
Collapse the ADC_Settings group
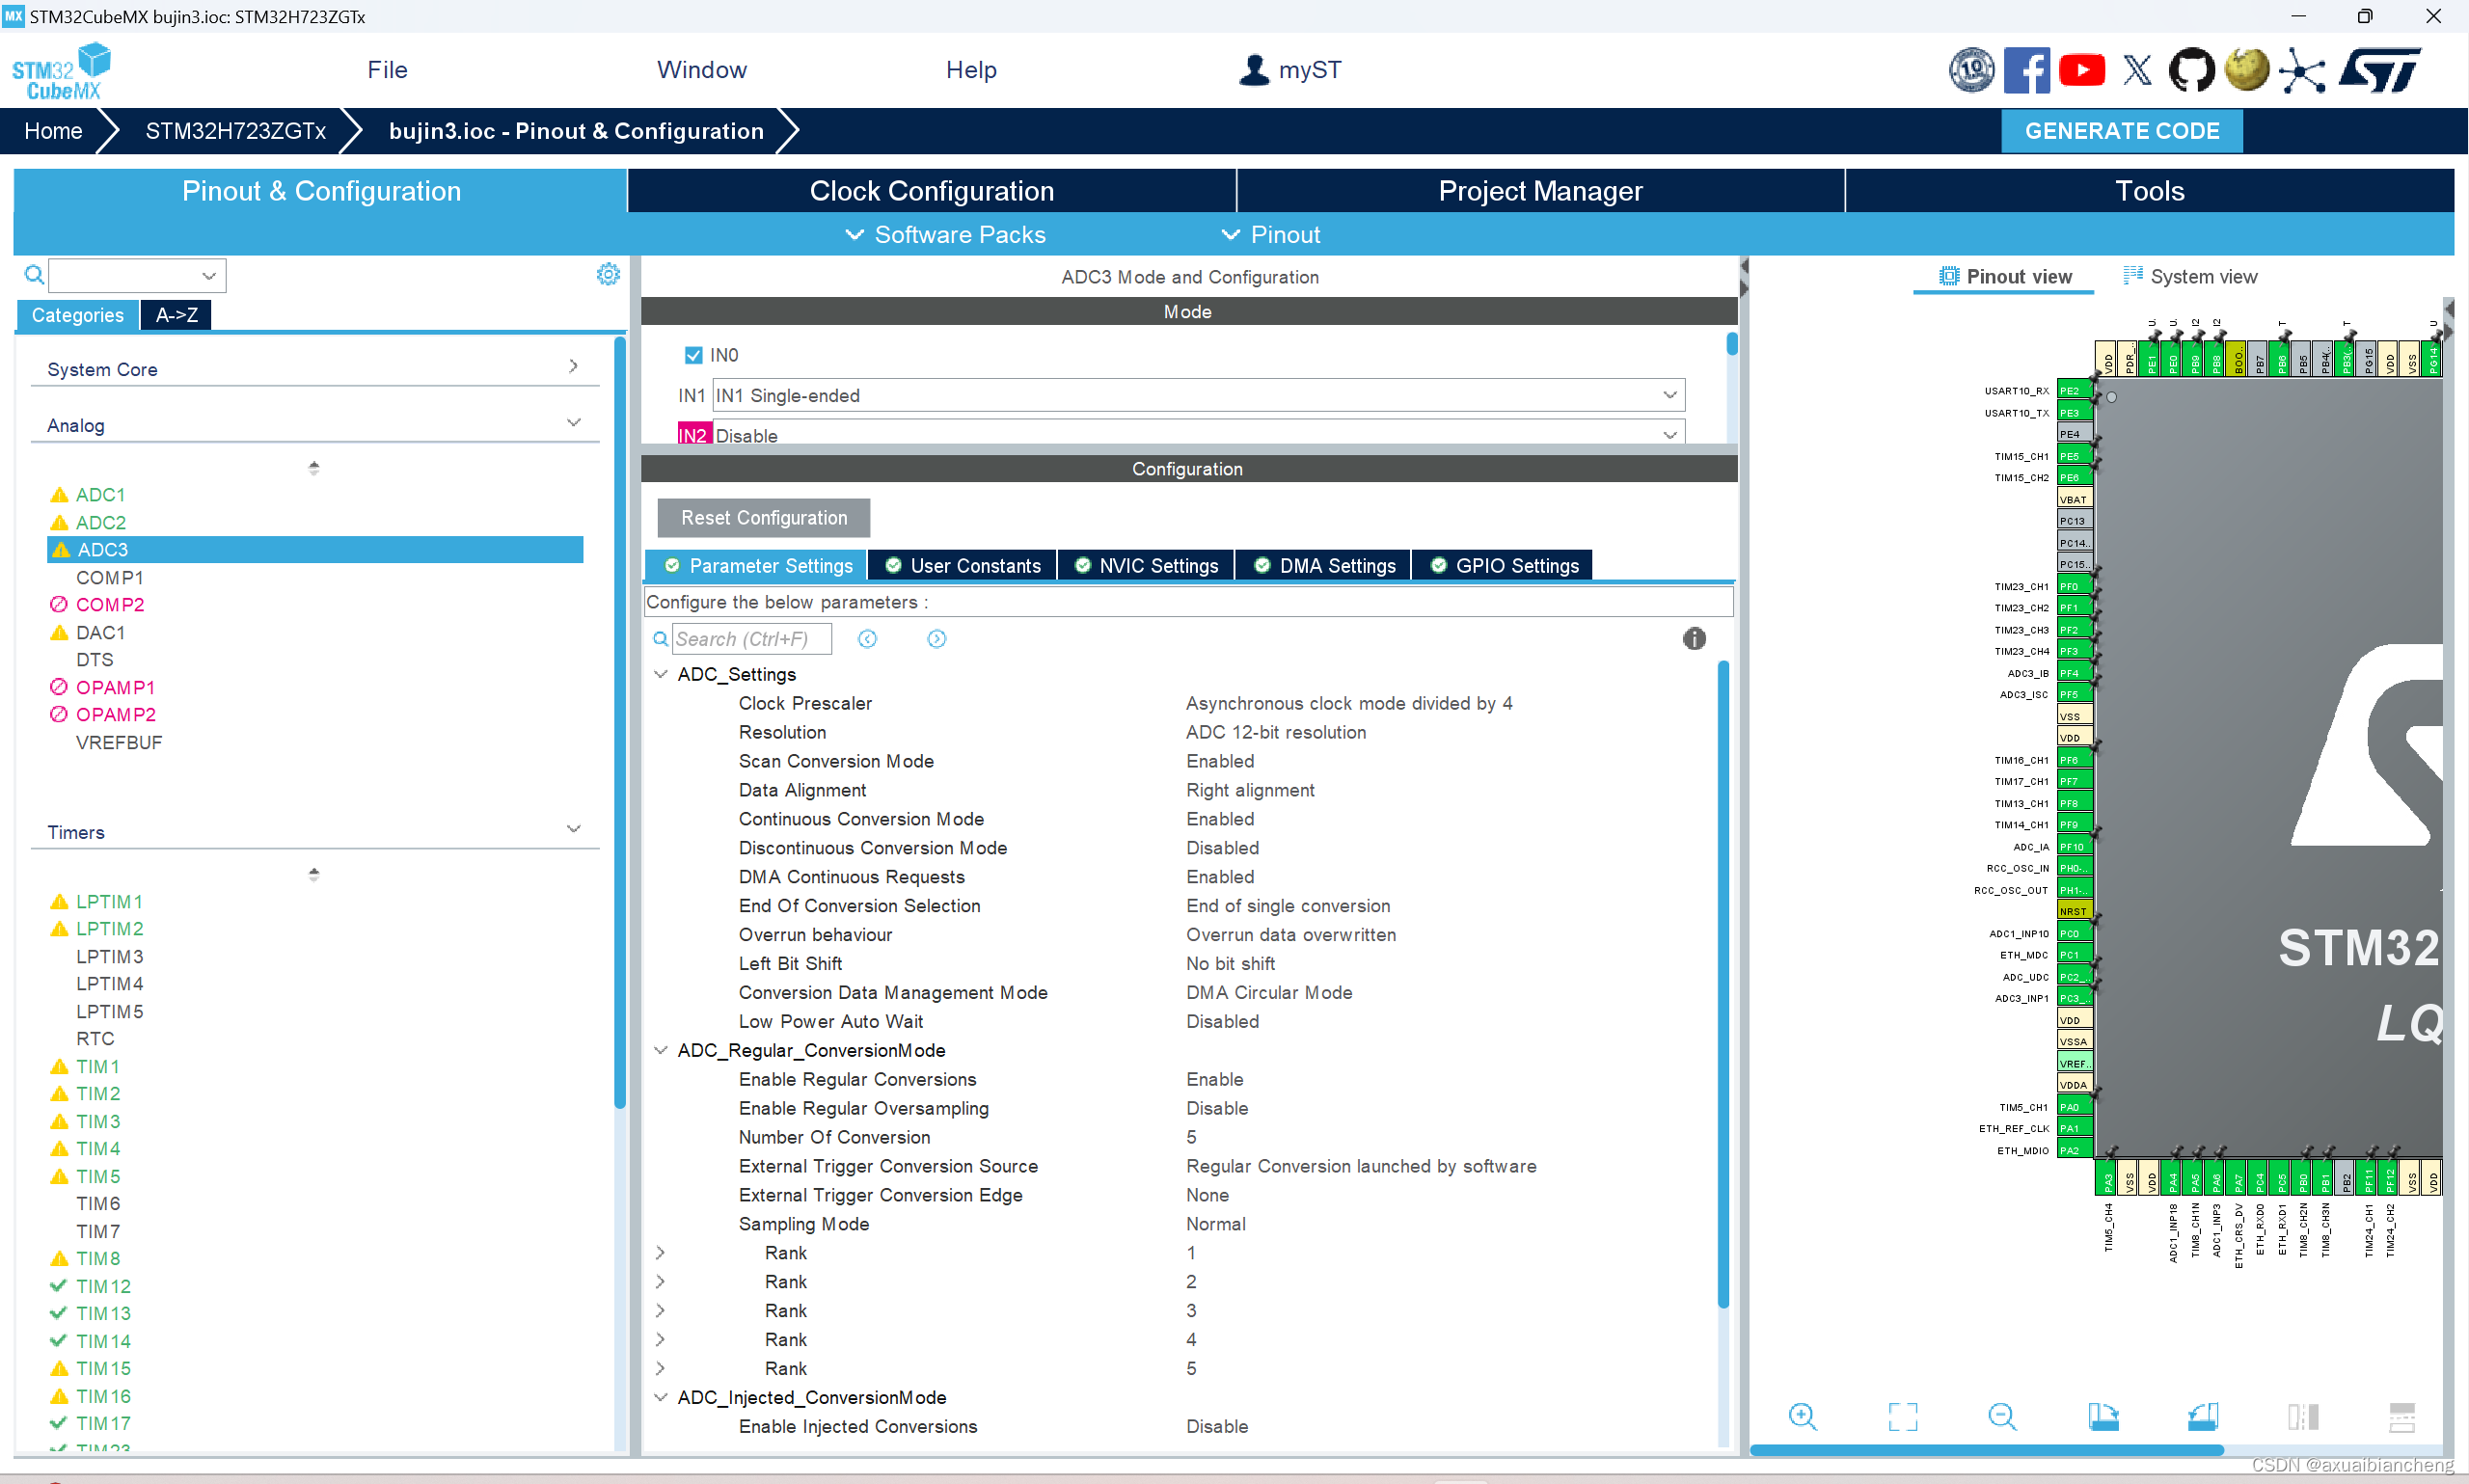(661, 674)
